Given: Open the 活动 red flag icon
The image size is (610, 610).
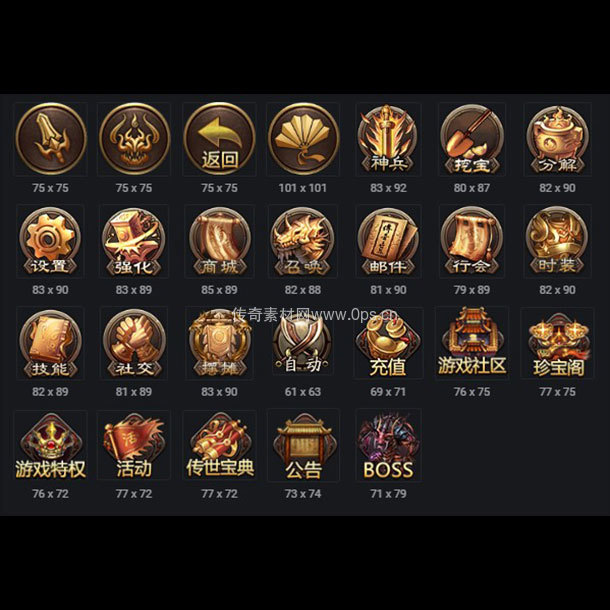Looking at the screenshot, I should point(134,446).
